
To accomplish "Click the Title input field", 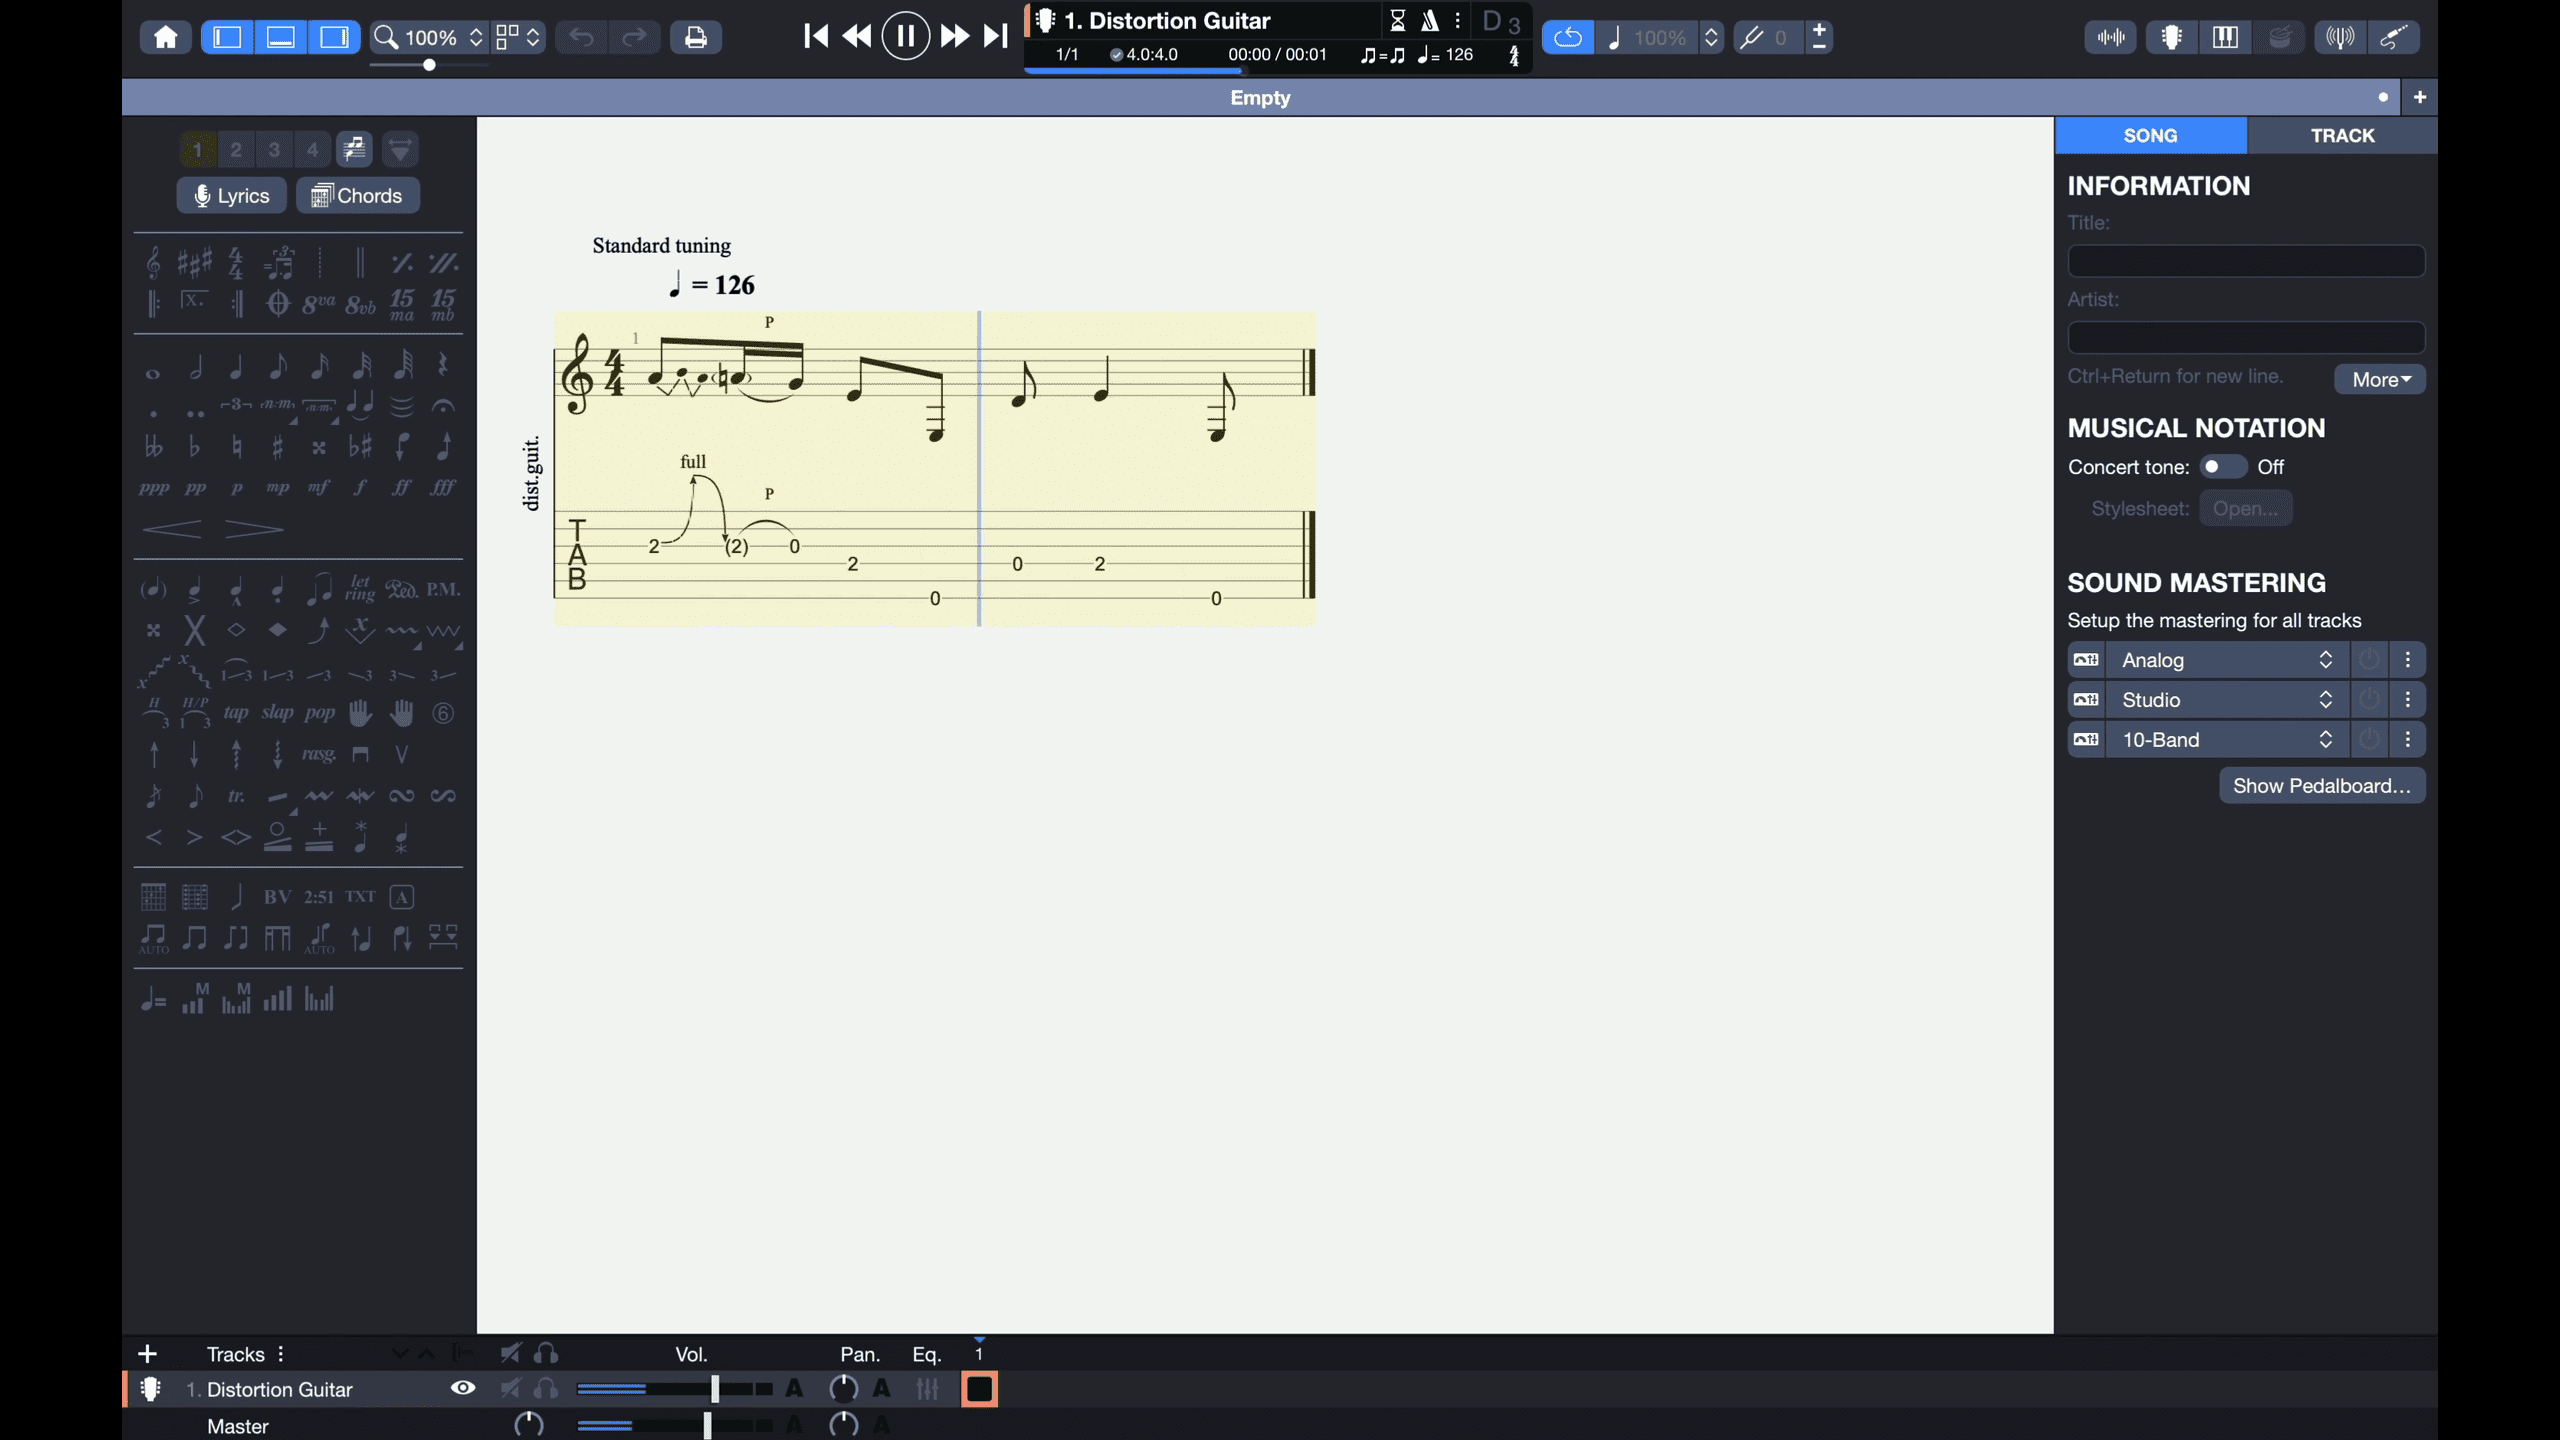I will (2245, 261).
